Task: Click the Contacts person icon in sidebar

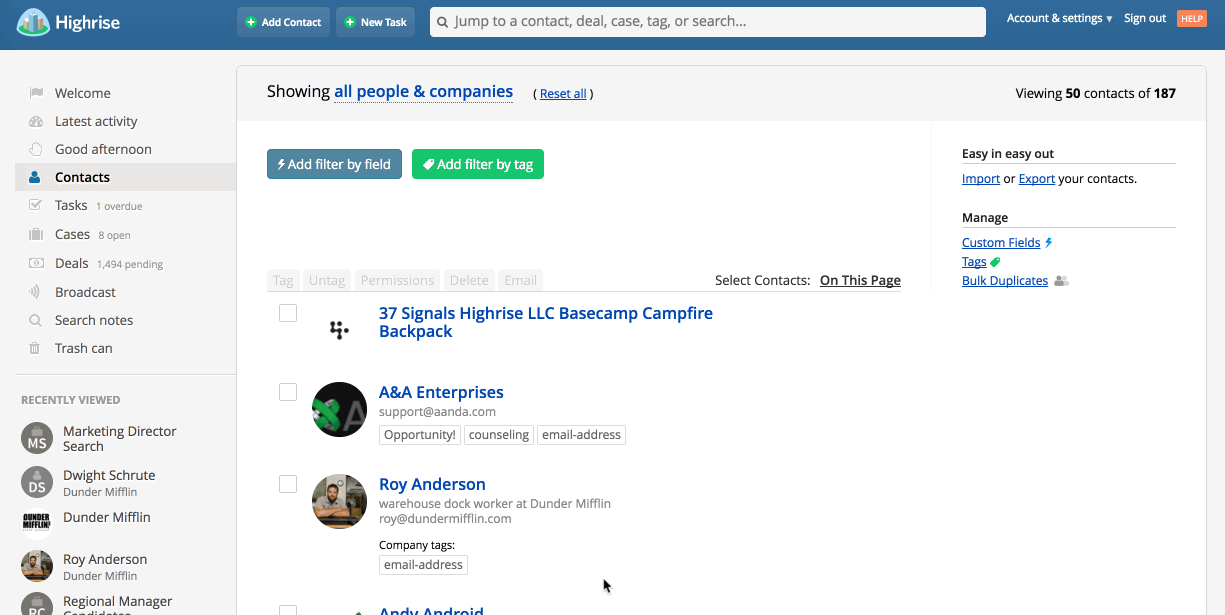Action: point(35,177)
